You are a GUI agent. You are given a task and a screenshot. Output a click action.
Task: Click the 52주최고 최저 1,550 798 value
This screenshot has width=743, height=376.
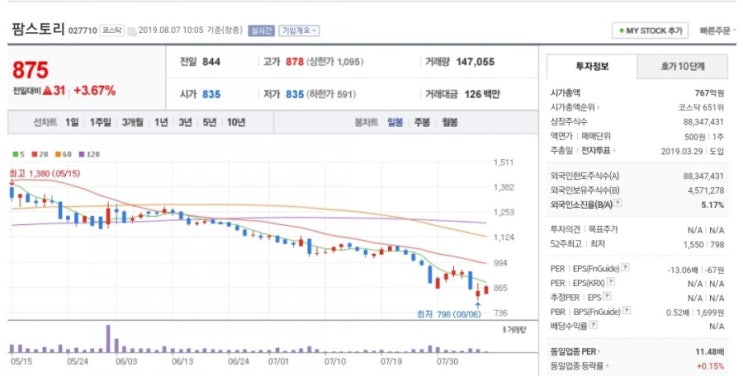click(x=704, y=245)
